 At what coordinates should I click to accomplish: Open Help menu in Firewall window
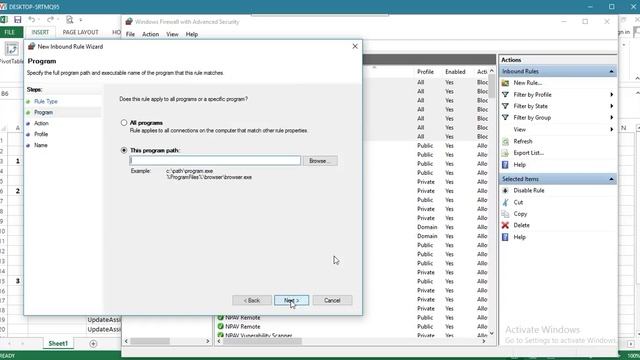click(x=191, y=34)
